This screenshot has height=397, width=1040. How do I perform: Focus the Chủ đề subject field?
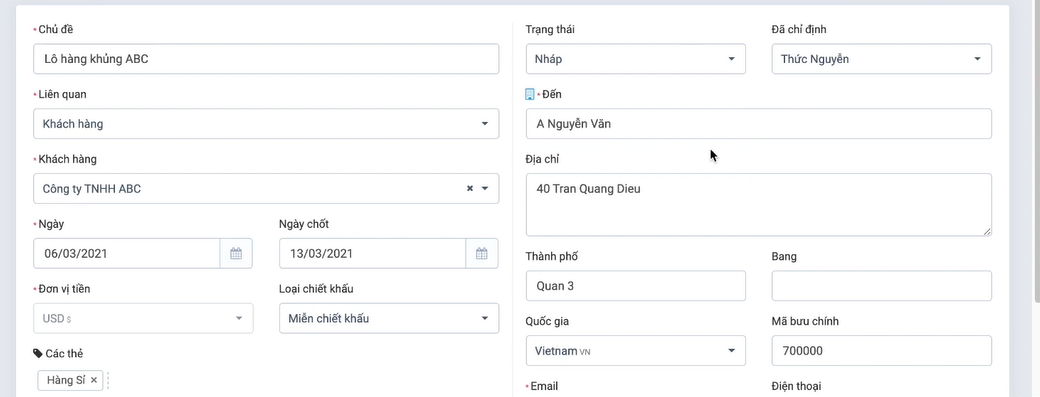click(266, 59)
